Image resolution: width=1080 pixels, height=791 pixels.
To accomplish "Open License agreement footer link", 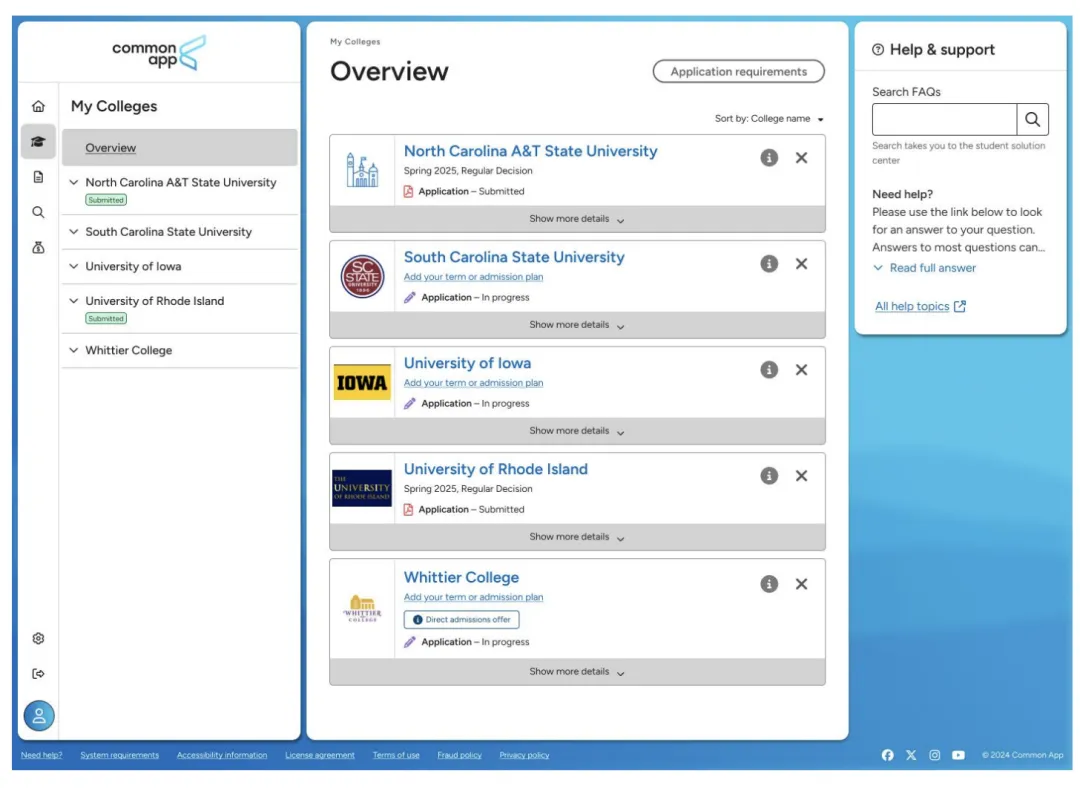I will click(x=320, y=755).
